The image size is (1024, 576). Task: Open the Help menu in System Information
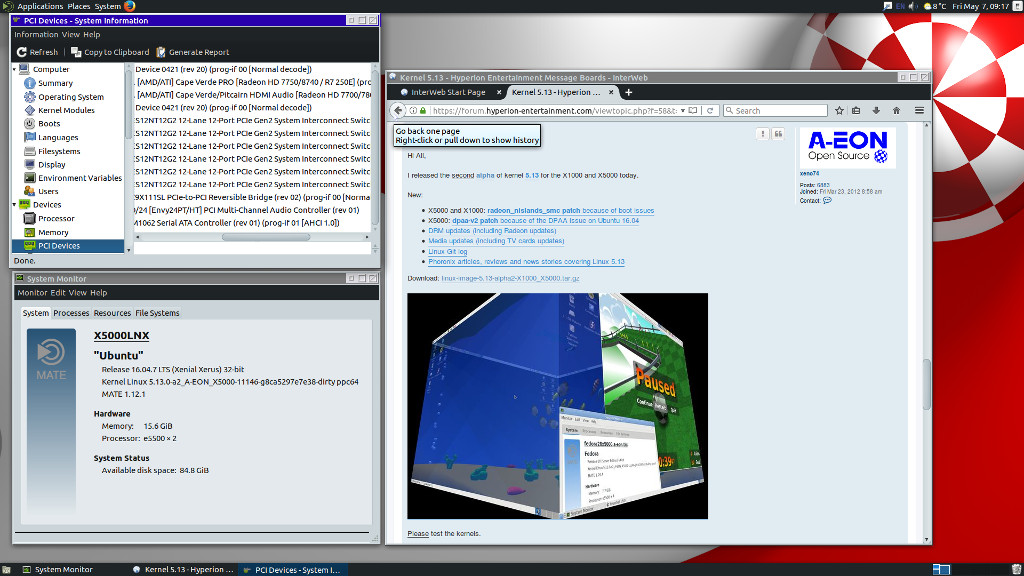pyautogui.click(x=91, y=35)
